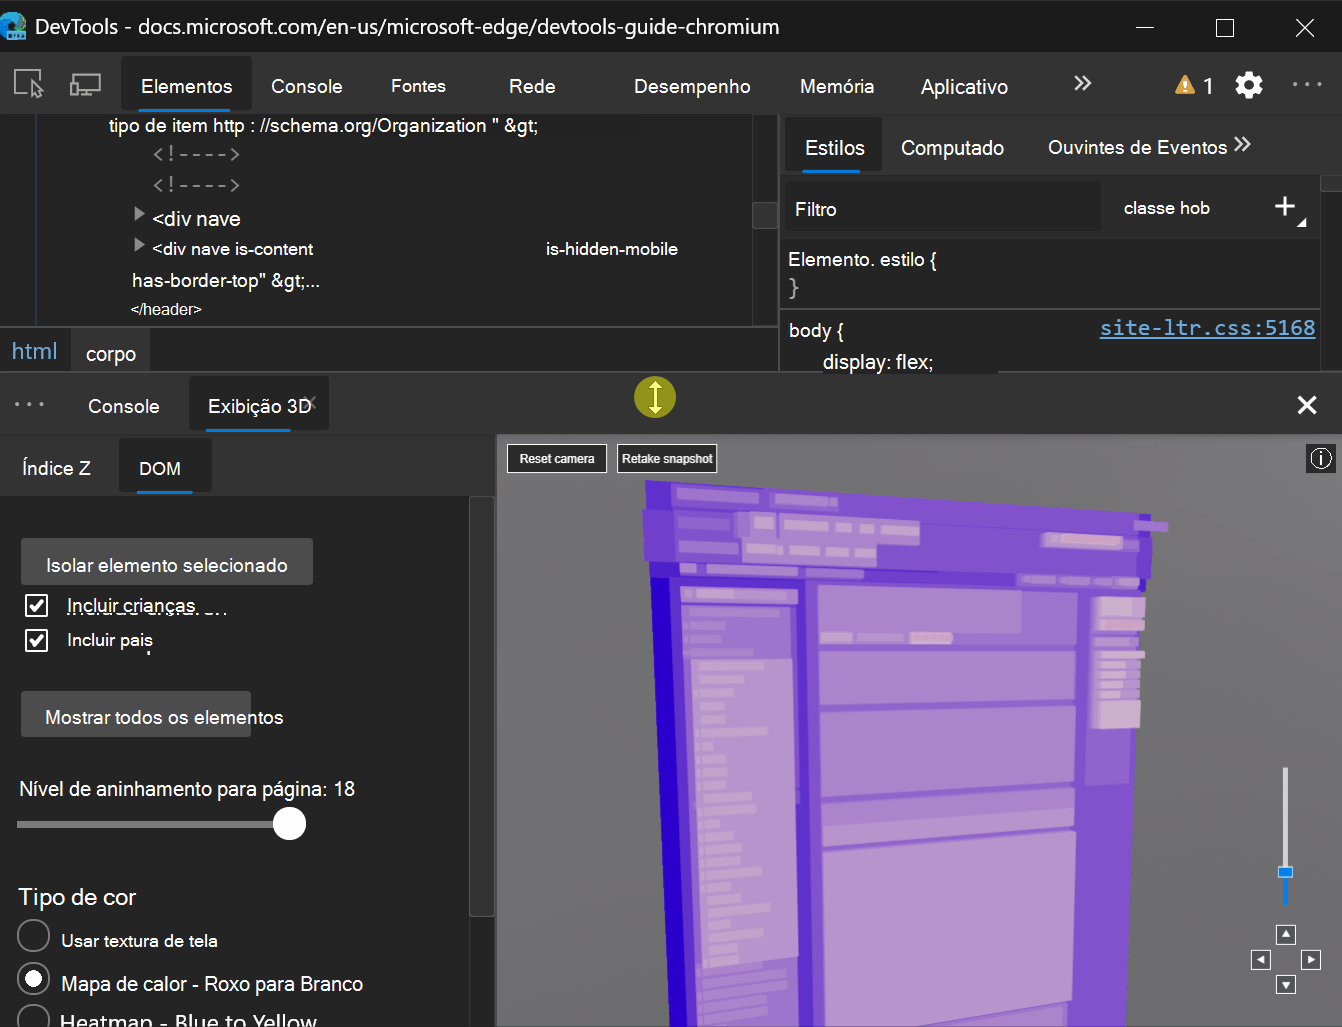The width and height of the screenshot is (1342, 1027).
Task: Open the main Console tab
Action: [x=307, y=86]
